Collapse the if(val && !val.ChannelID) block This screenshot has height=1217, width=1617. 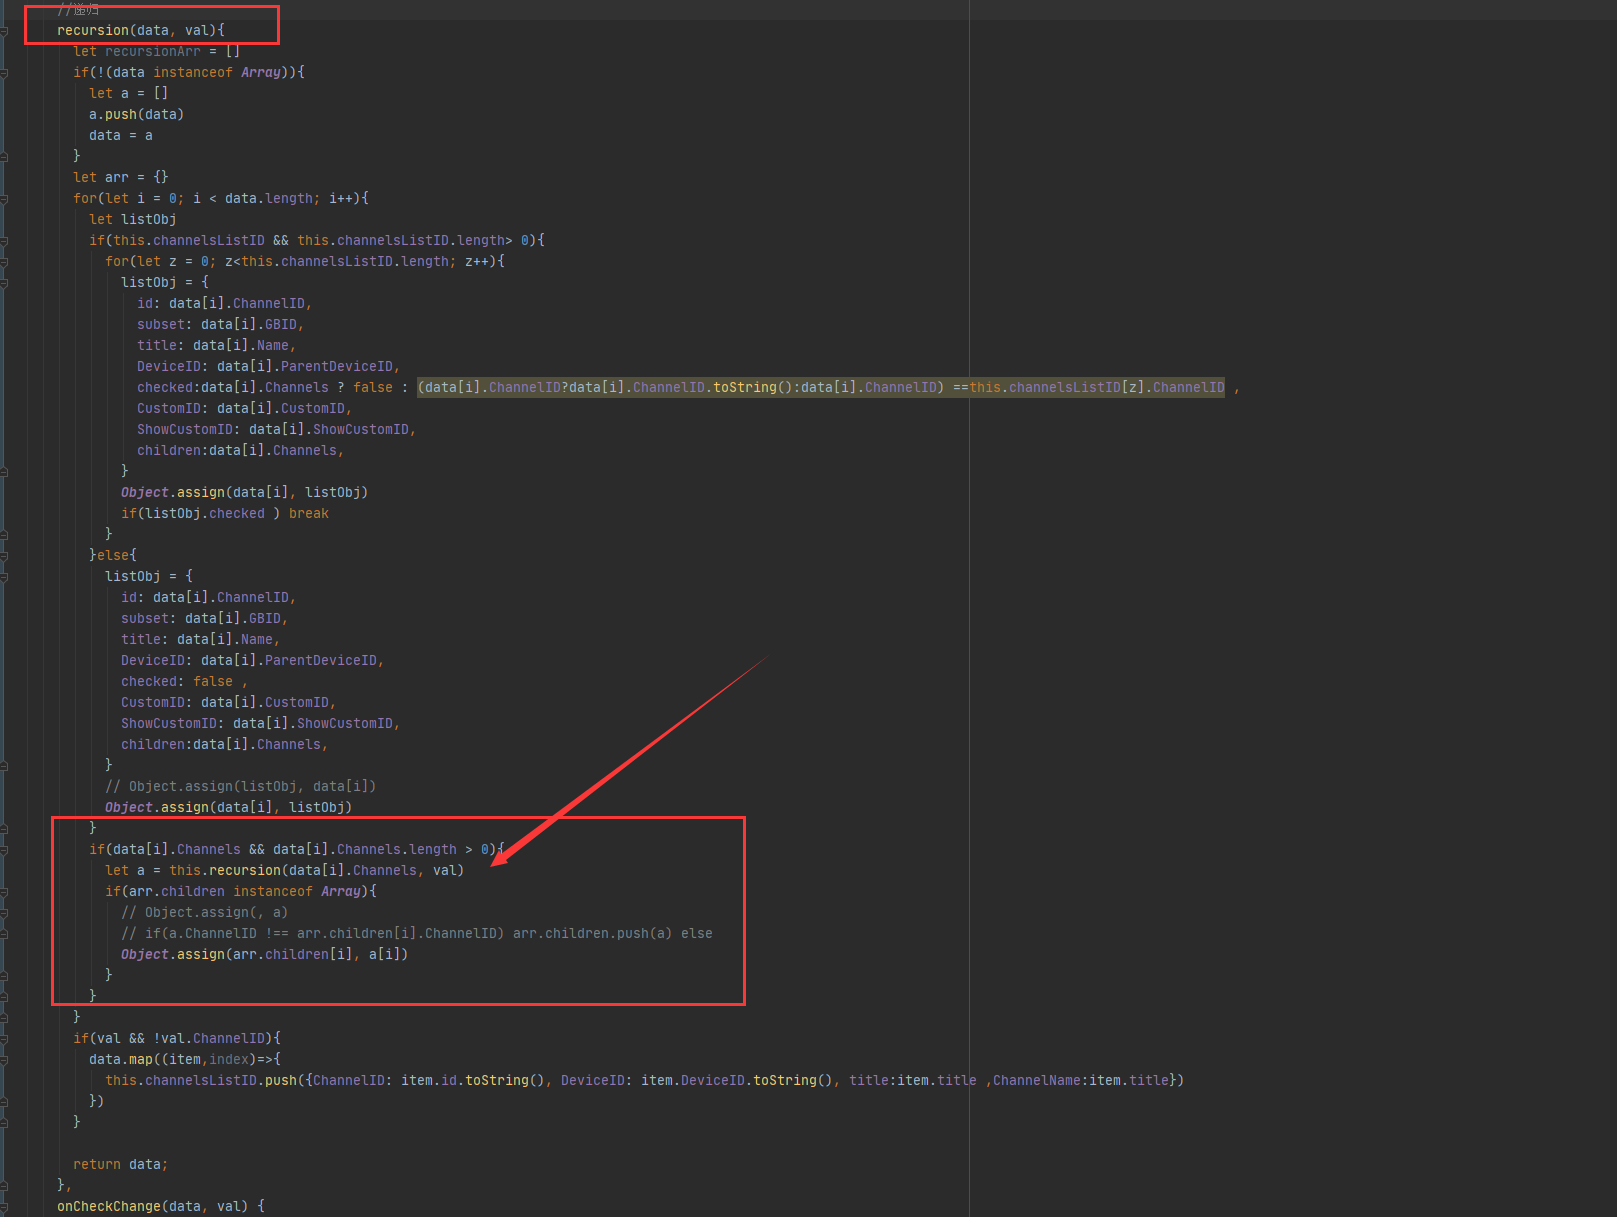tap(5, 1039)
